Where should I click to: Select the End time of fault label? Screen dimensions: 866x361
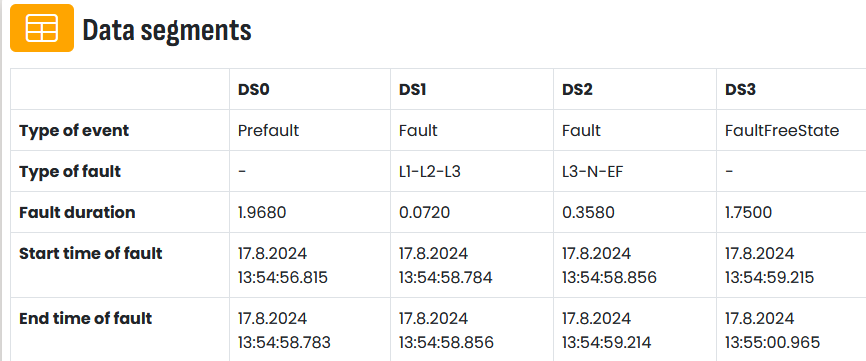pos(86,318)
